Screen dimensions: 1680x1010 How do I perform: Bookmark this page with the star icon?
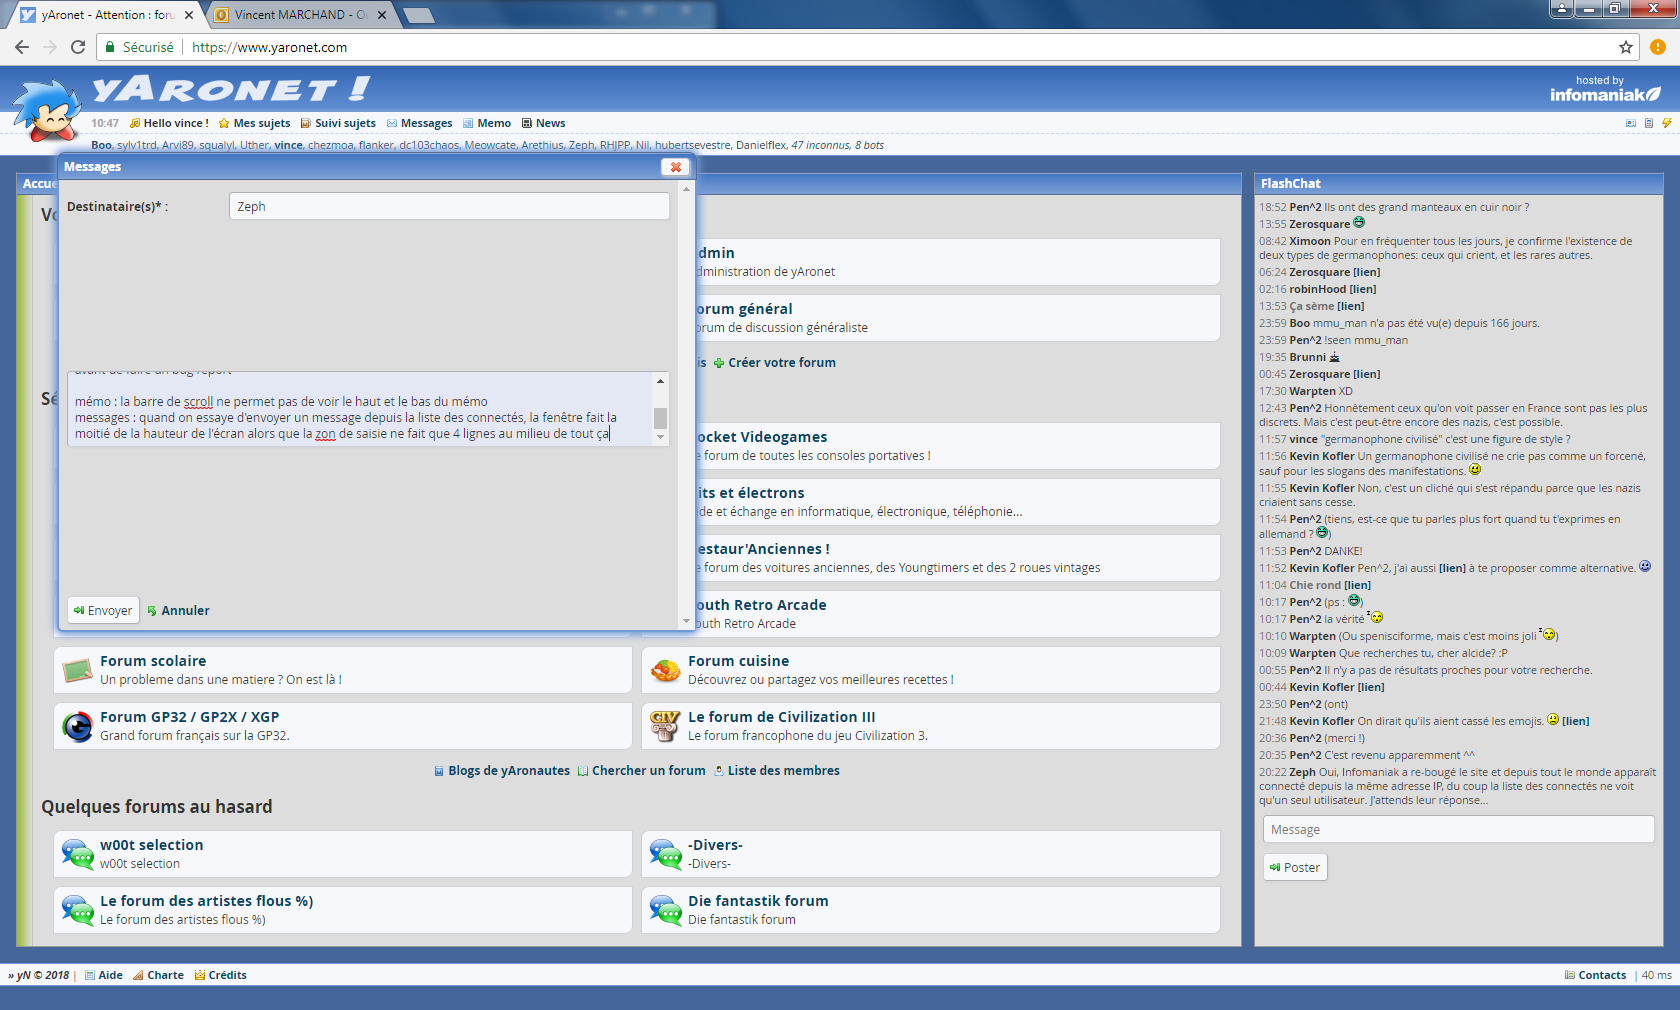1626,47
